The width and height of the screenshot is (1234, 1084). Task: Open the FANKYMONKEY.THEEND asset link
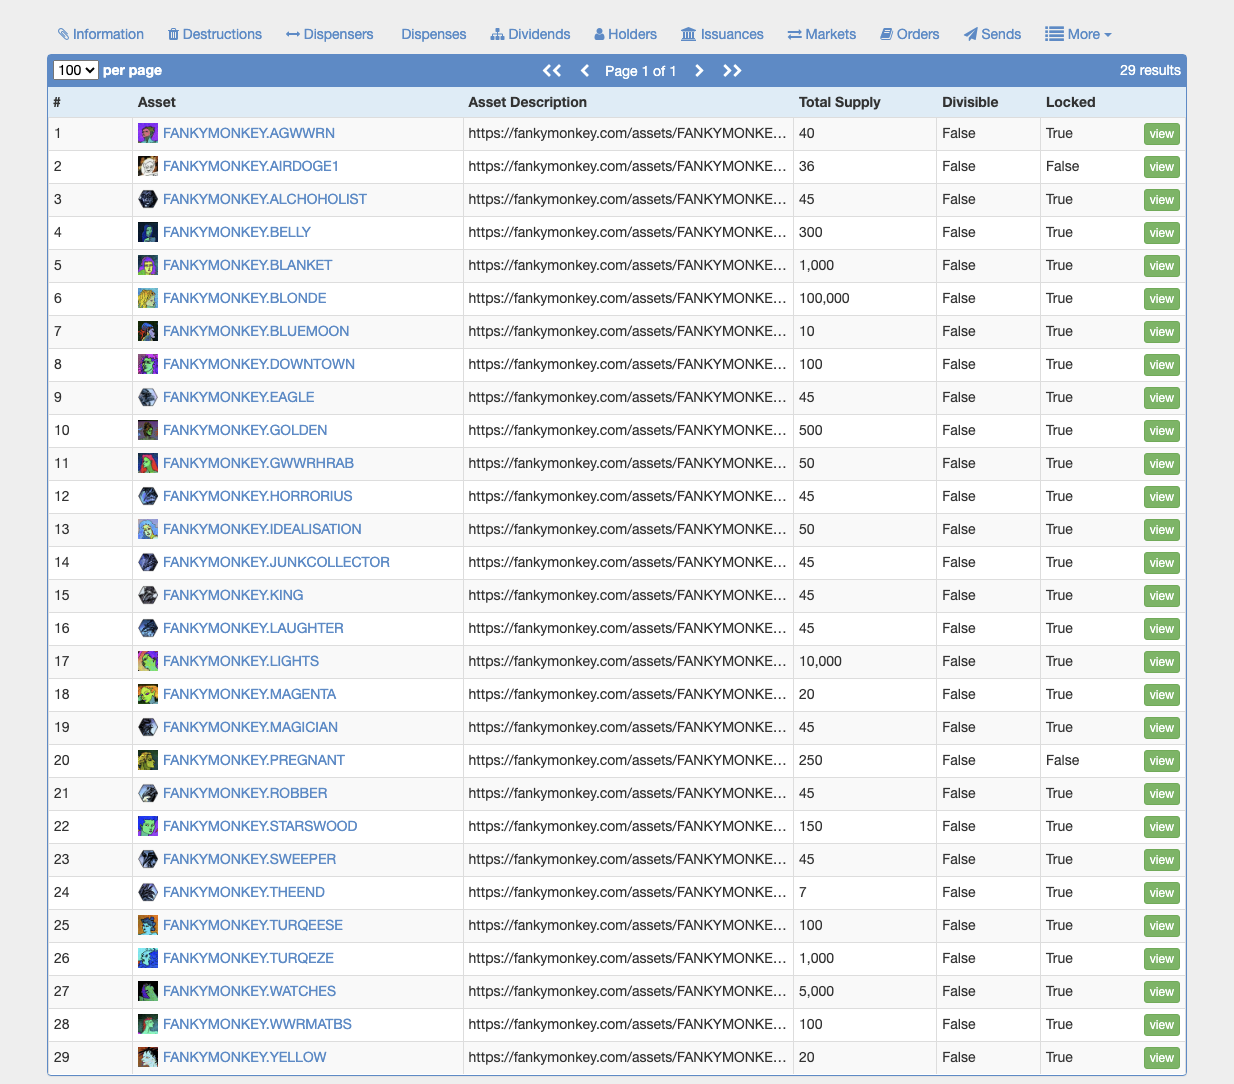pos(244,892)
